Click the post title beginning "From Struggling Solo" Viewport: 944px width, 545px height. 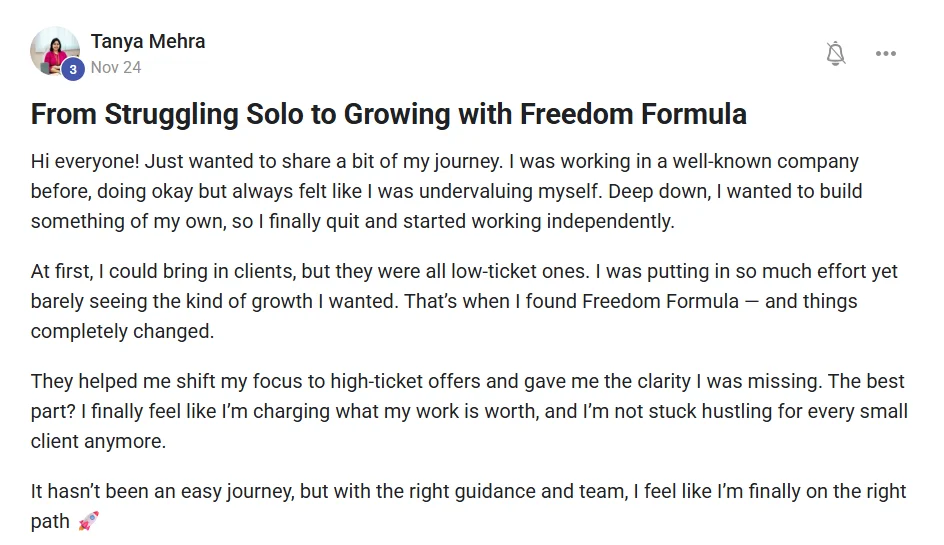388,114
